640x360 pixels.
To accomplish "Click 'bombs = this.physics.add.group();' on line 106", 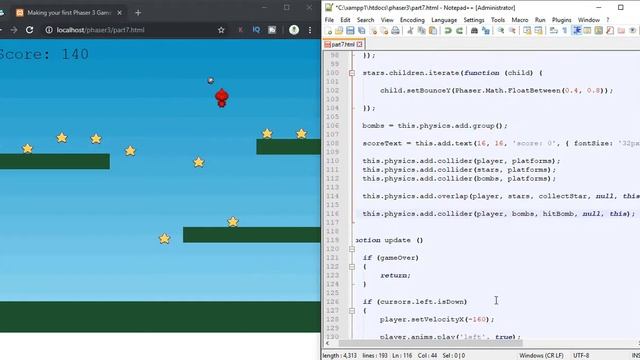I will coord(435,126).
